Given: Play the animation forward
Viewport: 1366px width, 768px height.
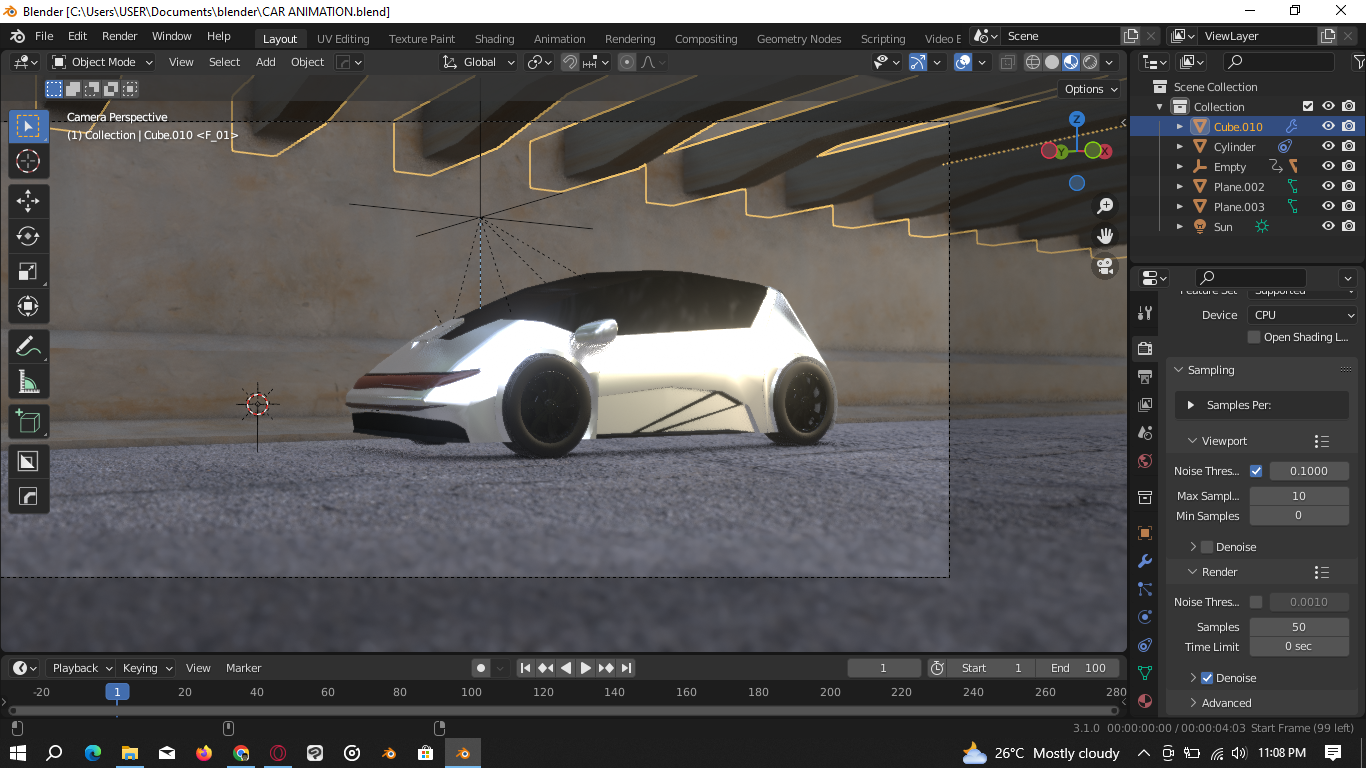Looking at the screenshot, I should (x=586, y=668).
